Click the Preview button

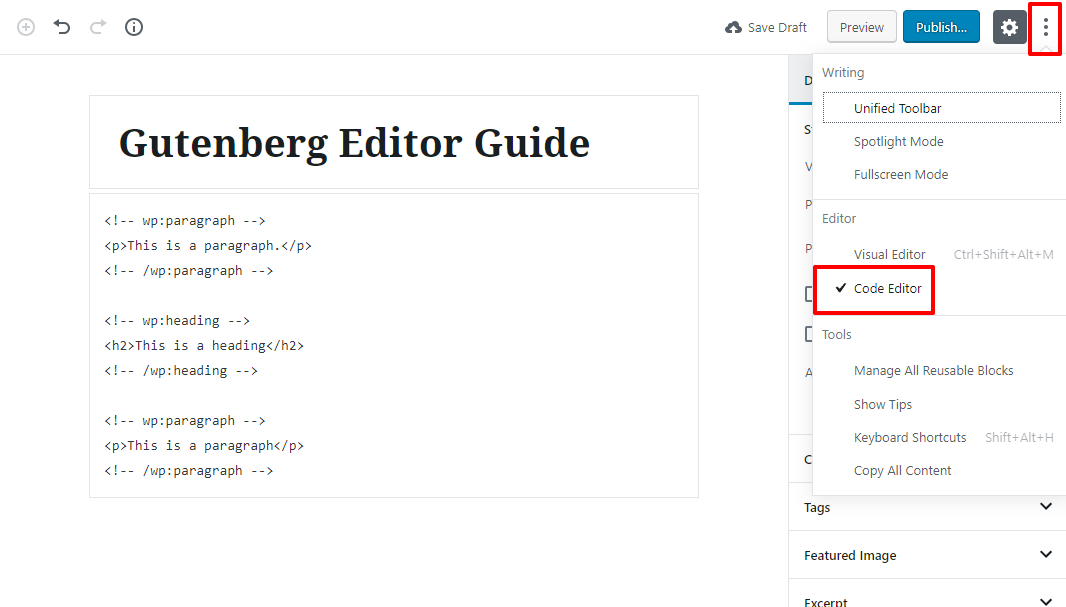(861, 27)
